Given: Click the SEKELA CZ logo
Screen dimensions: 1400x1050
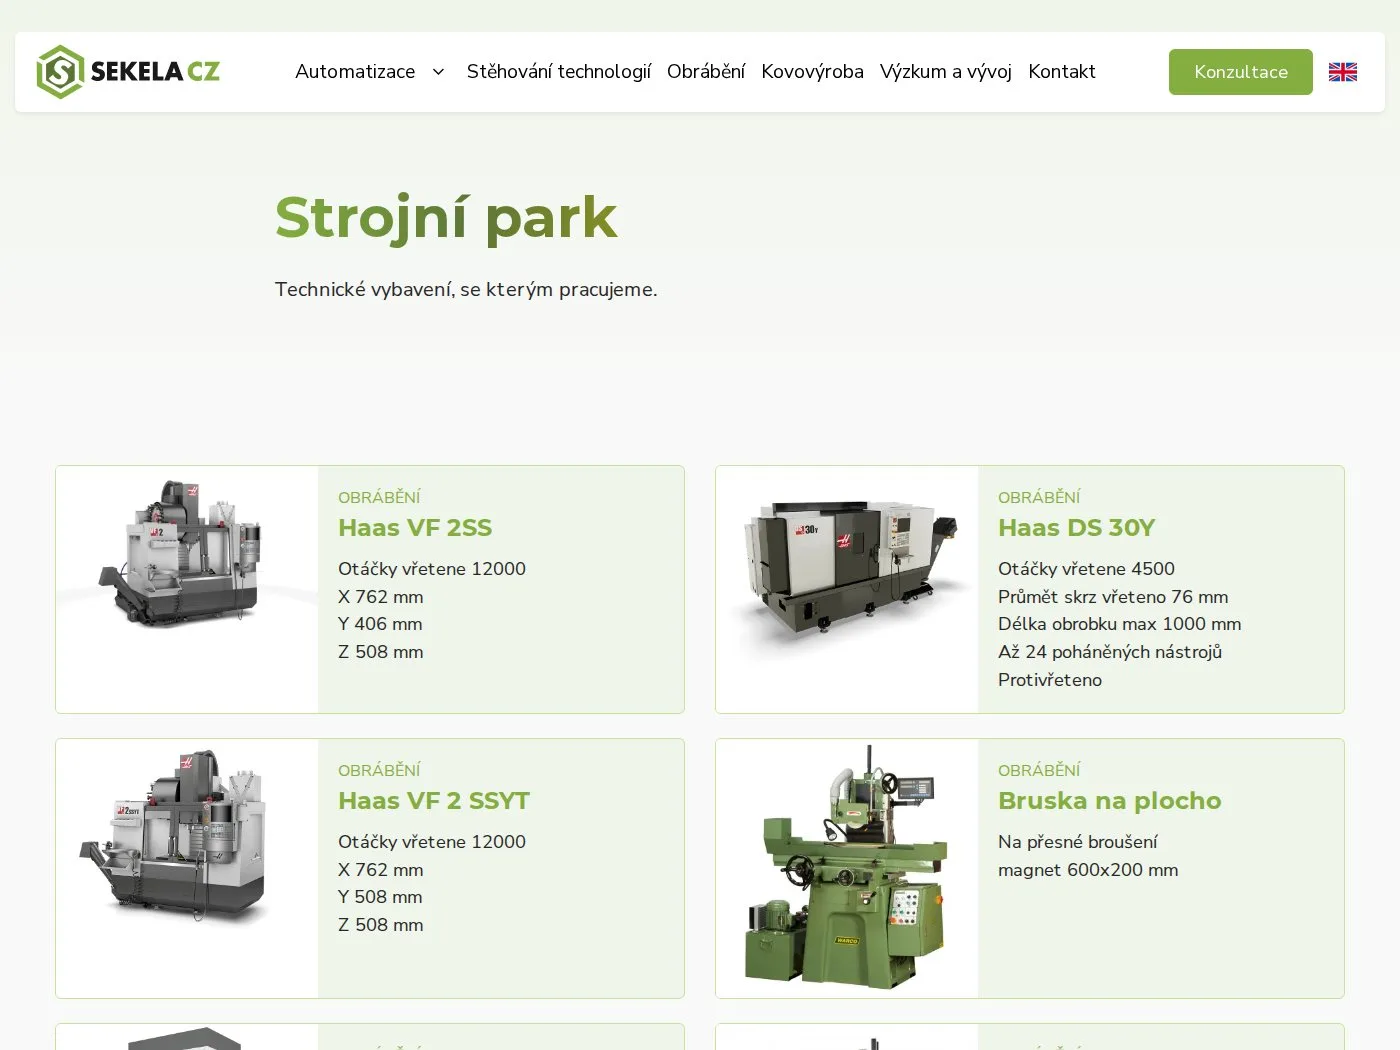Looking at the screenshot, I should pyautogui.click(x=128, y=72).
